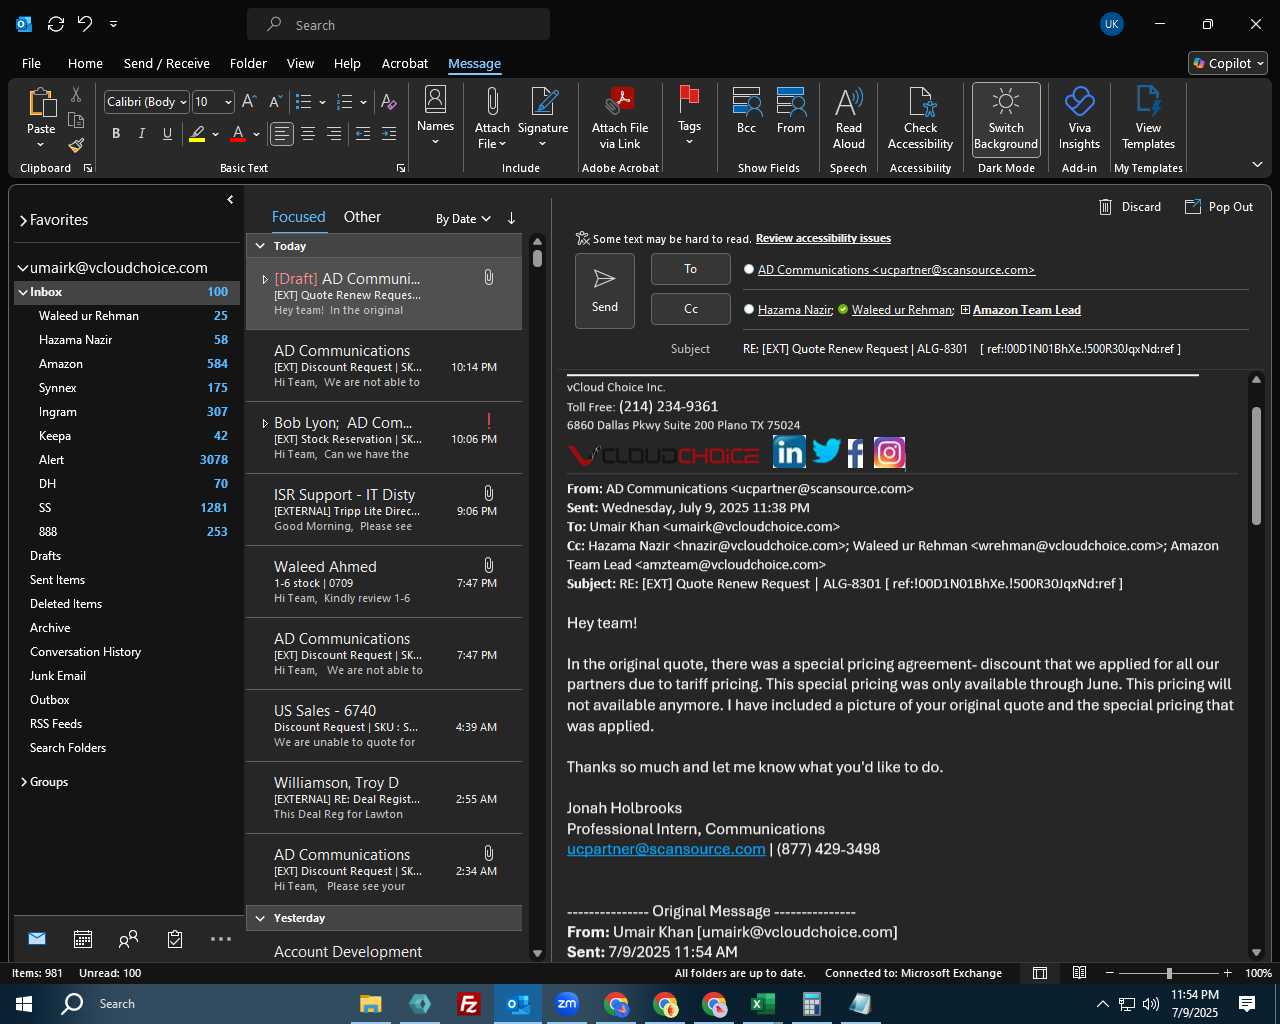Viewport: 1280px width, 1024px height.
Task: Toggle reverse sort order arrow
Action: (x=511, y=218)
